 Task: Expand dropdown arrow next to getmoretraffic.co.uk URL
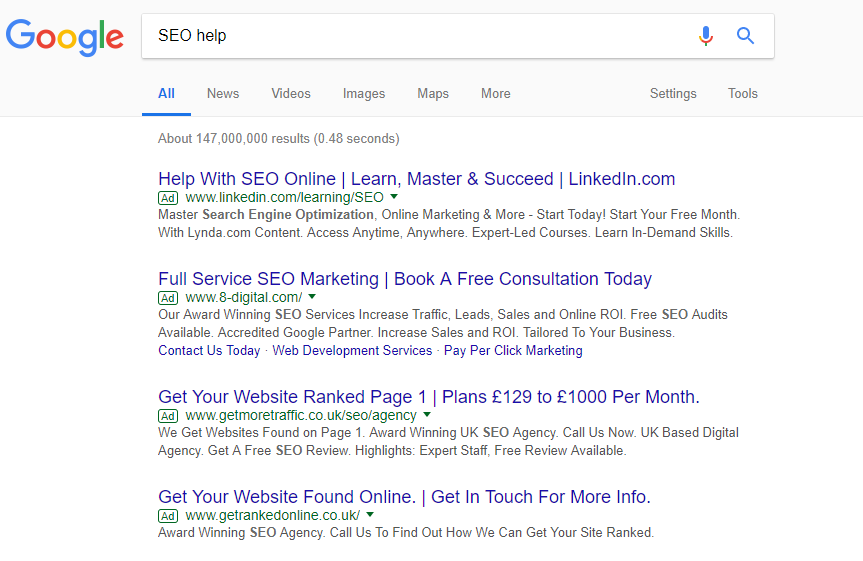coord(427,415)
